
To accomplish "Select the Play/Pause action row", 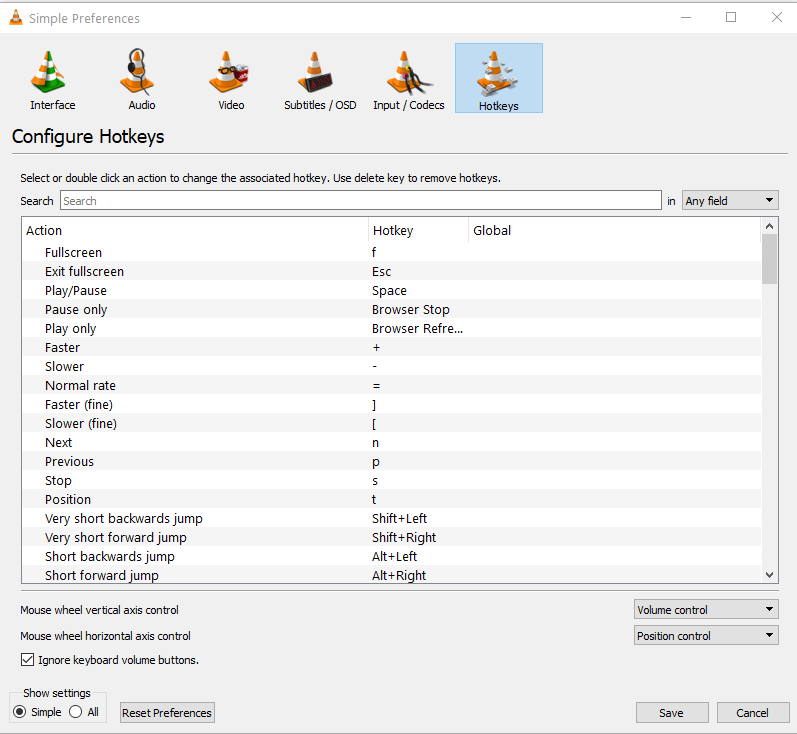I will pos(391,290).
